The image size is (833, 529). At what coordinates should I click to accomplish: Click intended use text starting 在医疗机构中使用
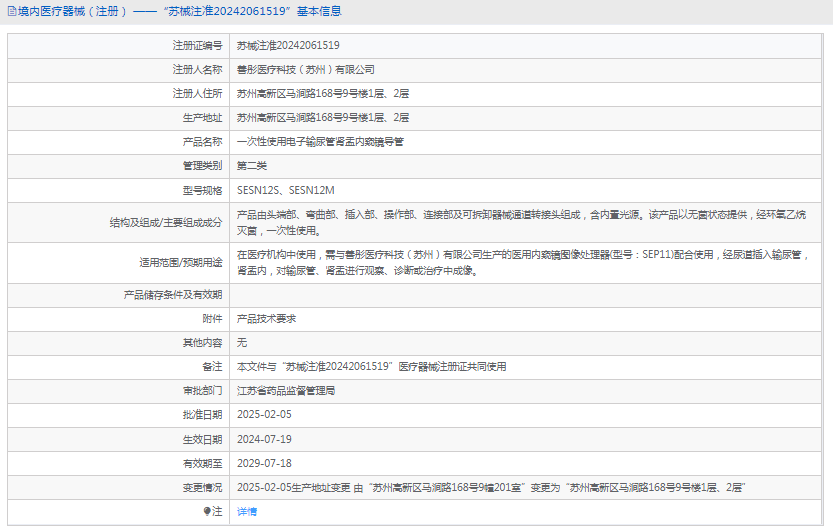523,262
